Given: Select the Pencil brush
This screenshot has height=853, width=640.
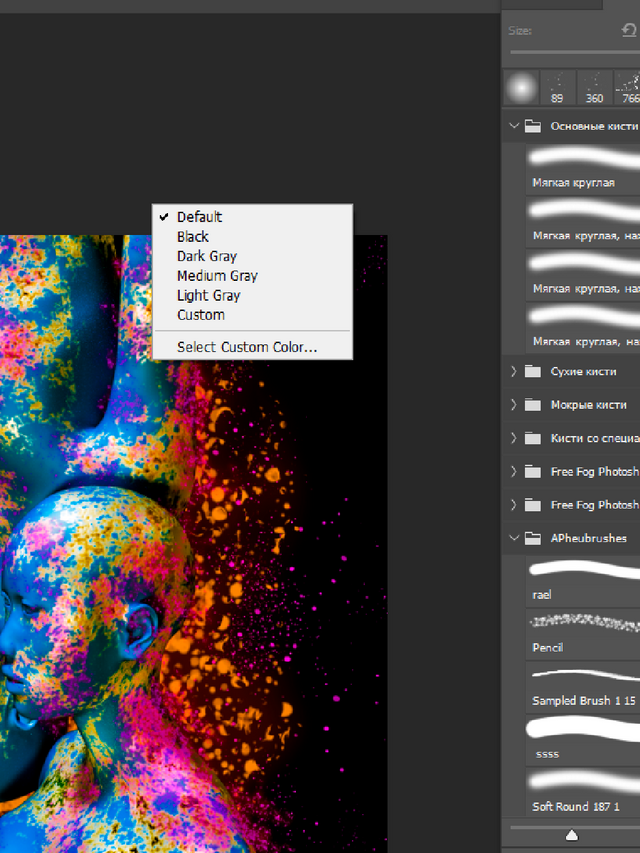Looking at the screenshot, I should pyautogui.click(x=583, y=634).
